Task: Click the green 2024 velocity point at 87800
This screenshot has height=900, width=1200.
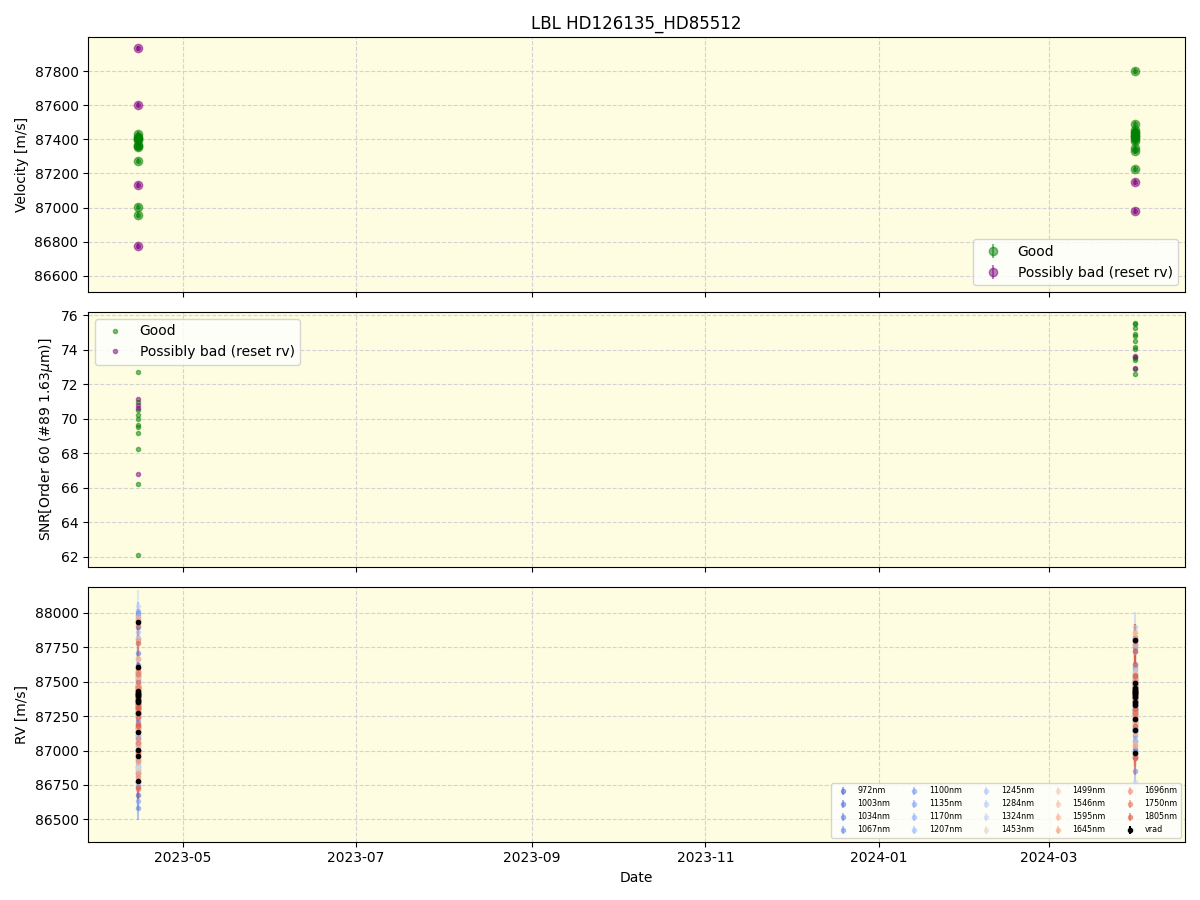Action: [x=1135, y=71]
